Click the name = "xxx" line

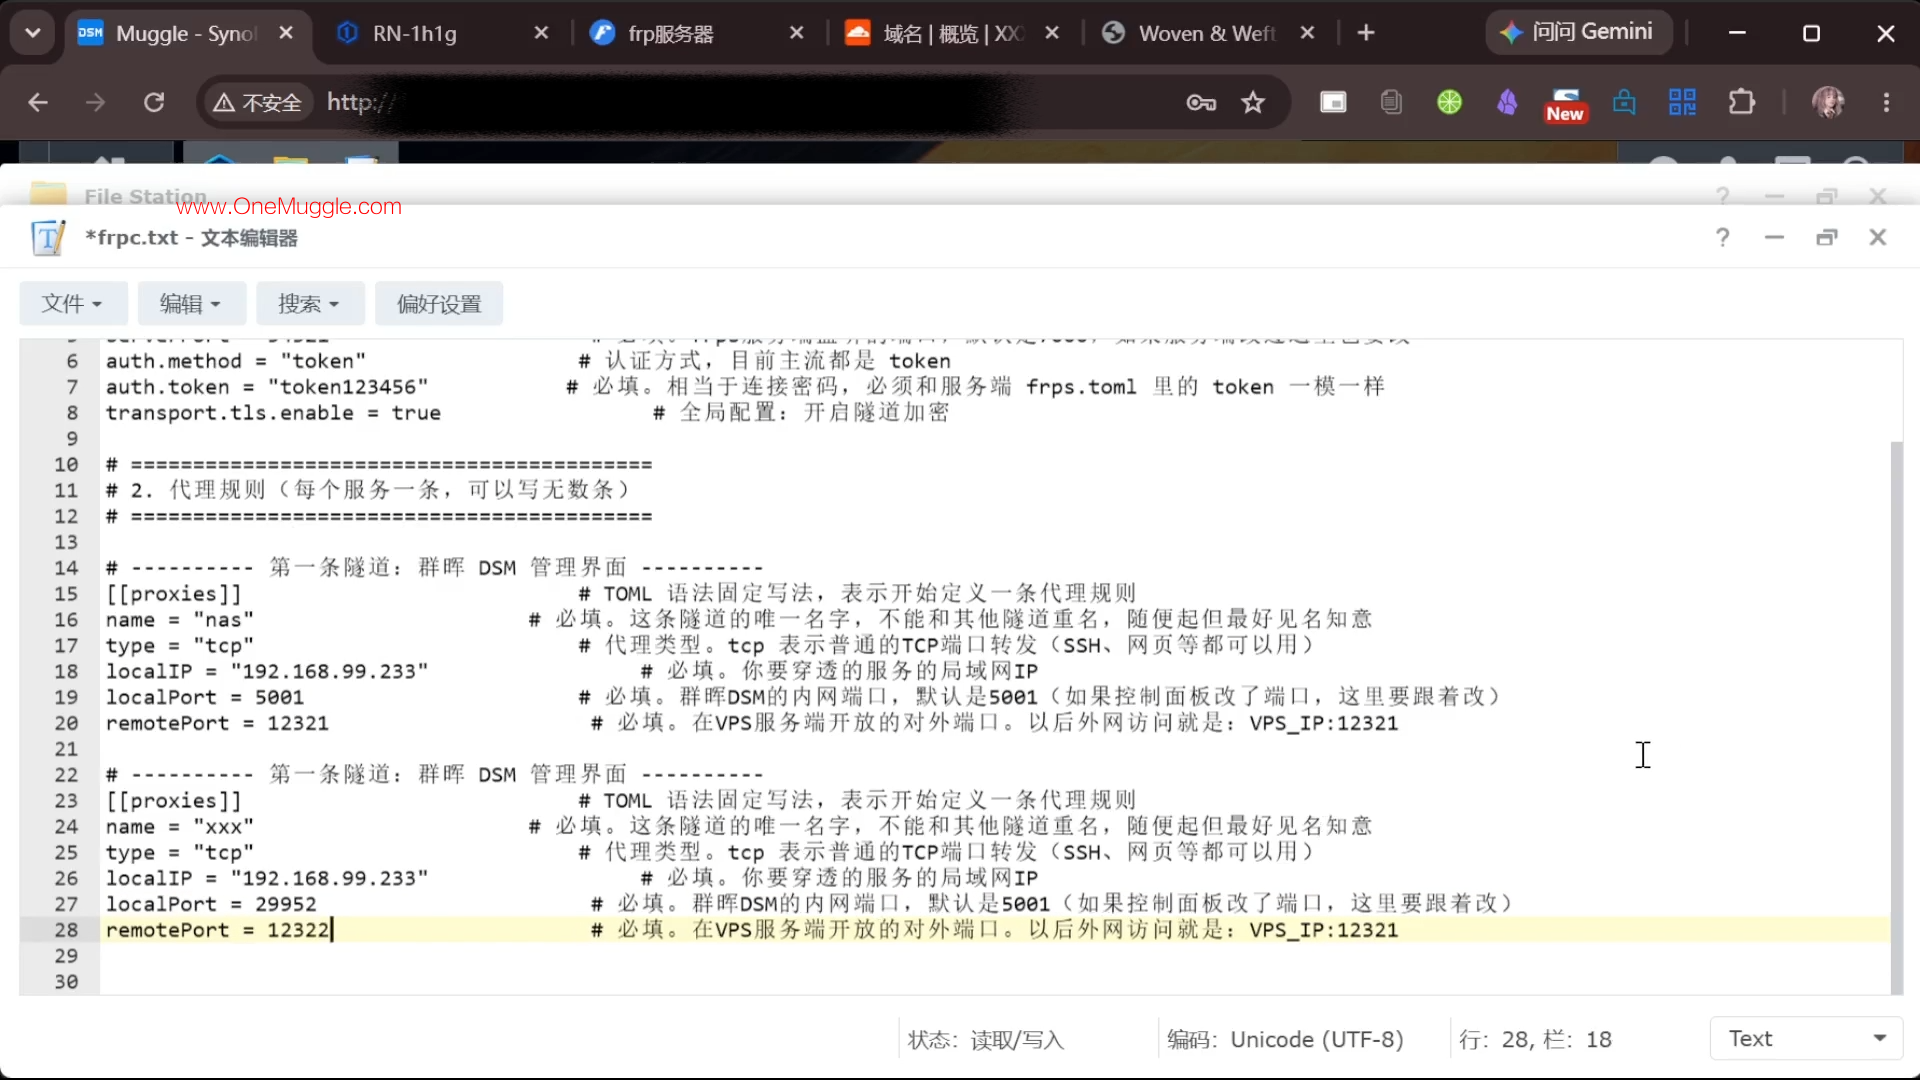[180, 827]
